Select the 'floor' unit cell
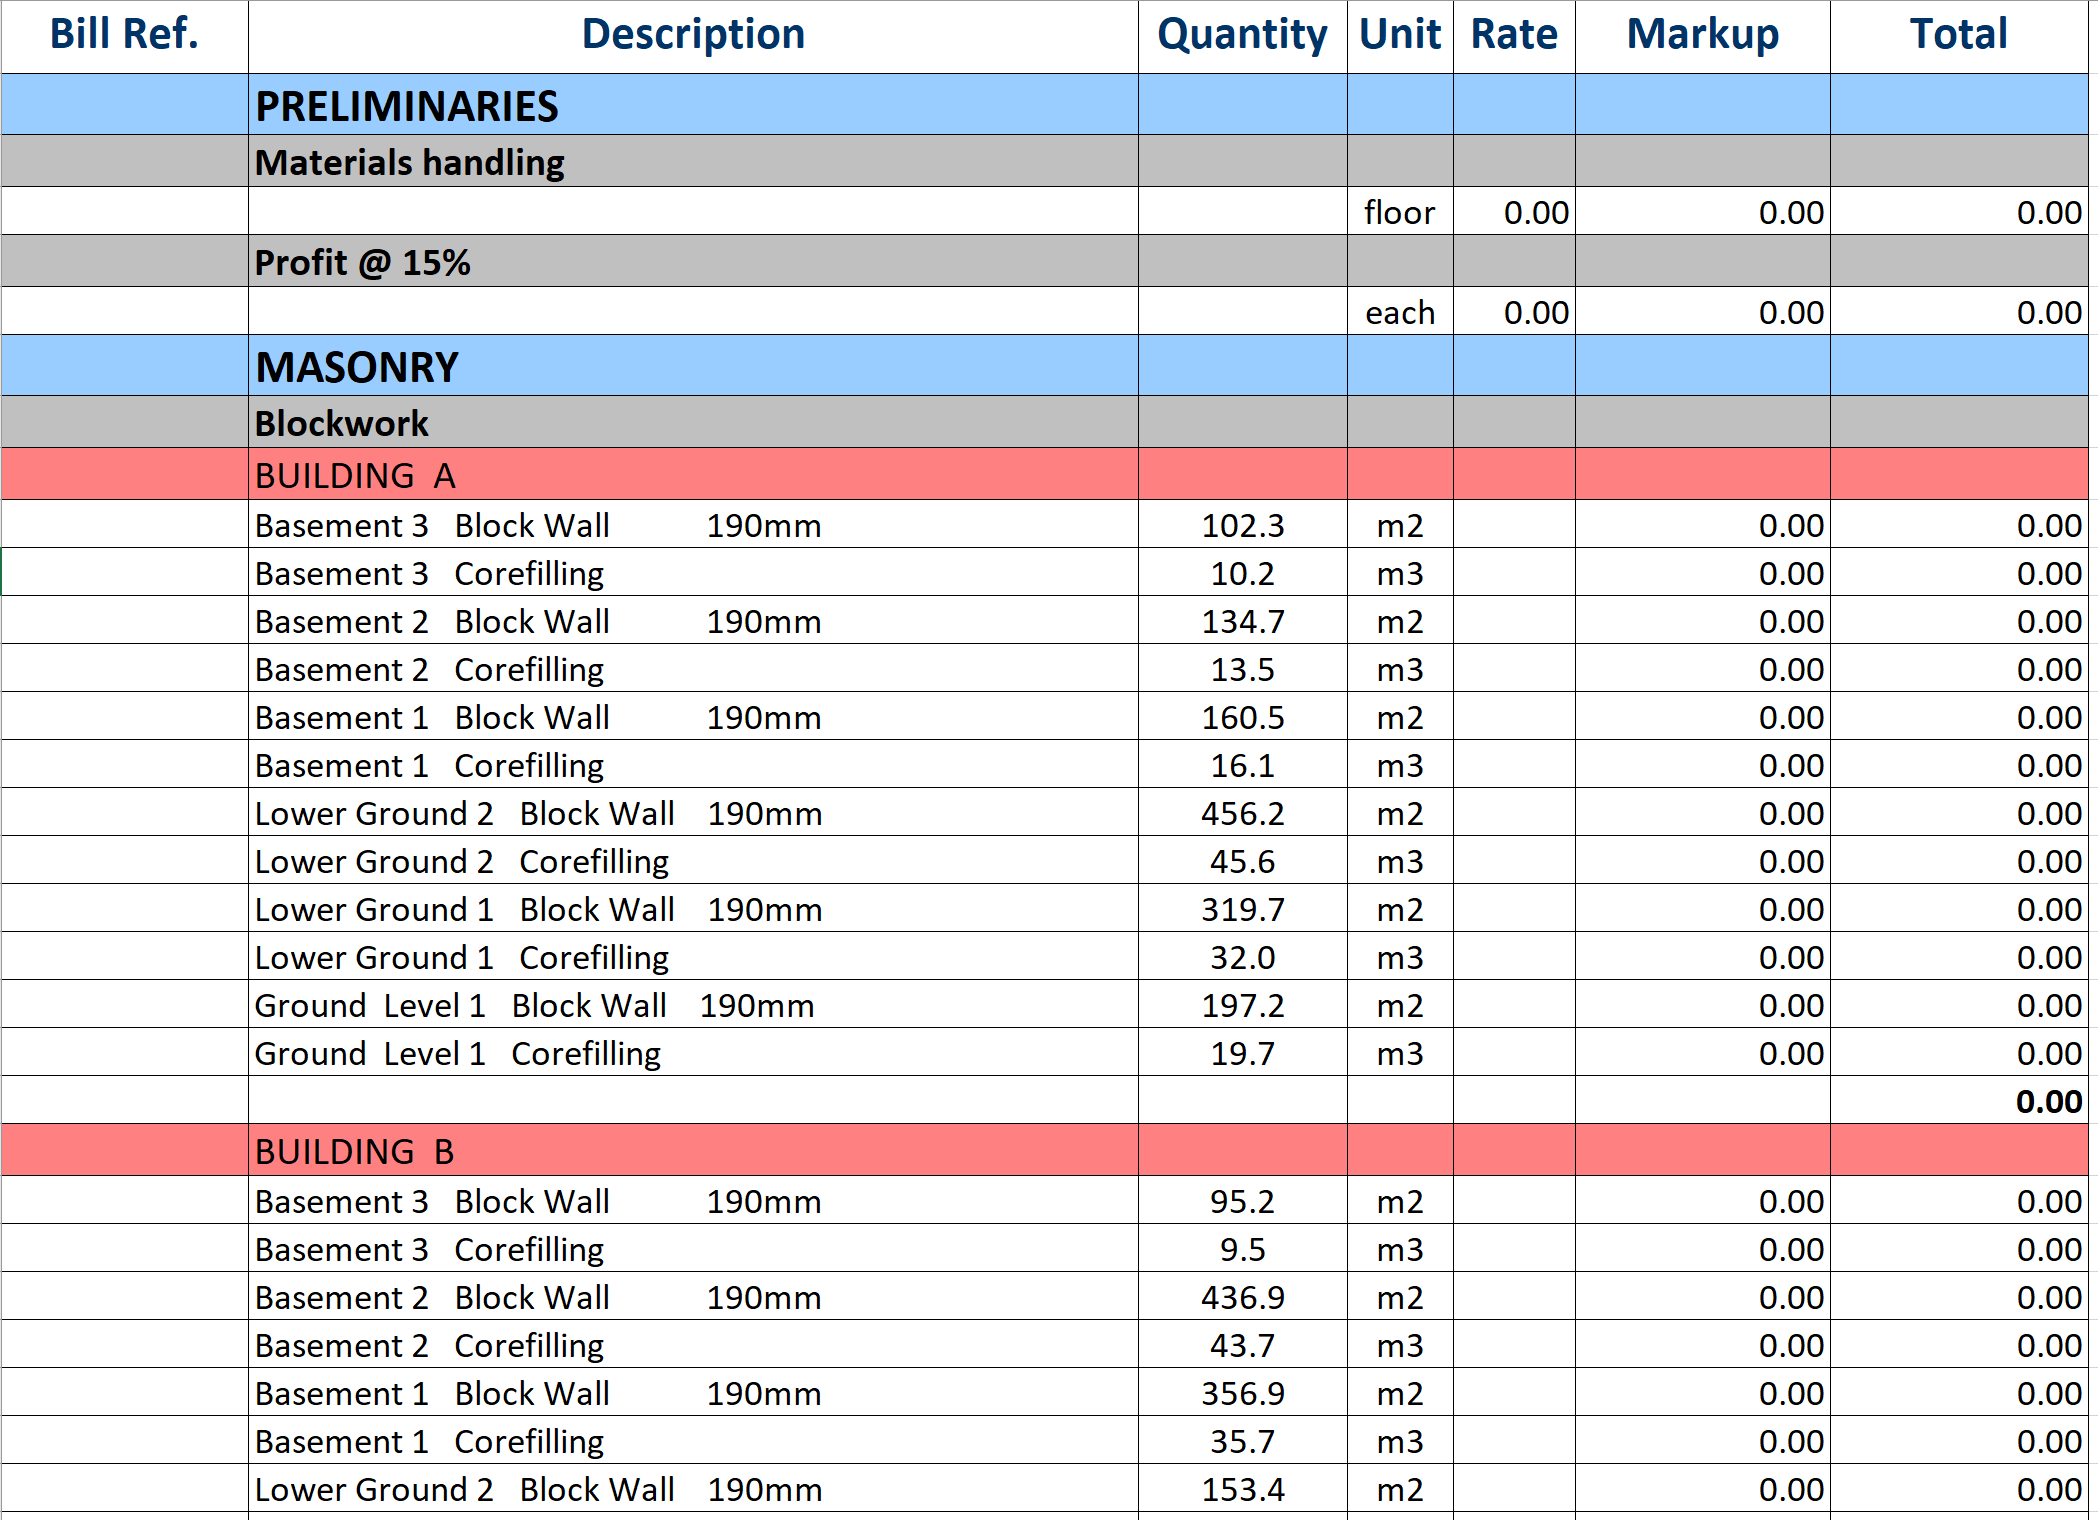This screenshot has height=1520, width=2098. [1398, 212]
